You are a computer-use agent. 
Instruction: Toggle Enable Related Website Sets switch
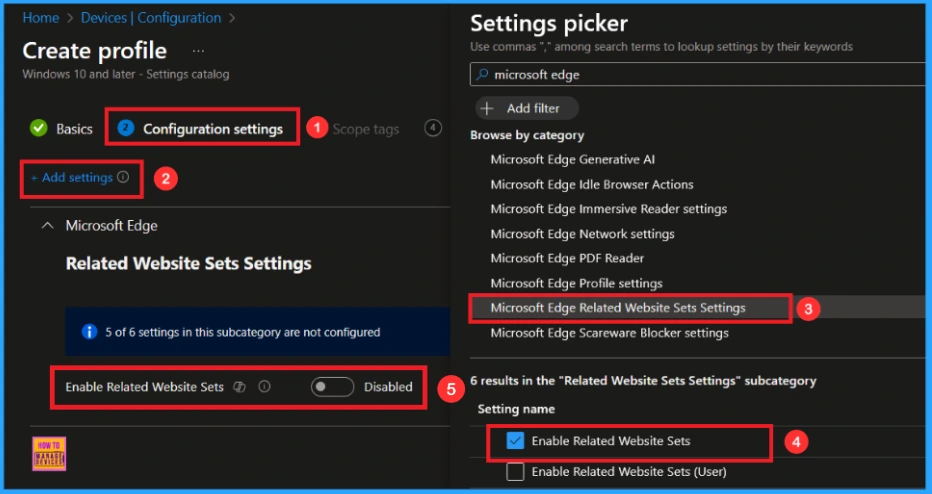point(332,387)
